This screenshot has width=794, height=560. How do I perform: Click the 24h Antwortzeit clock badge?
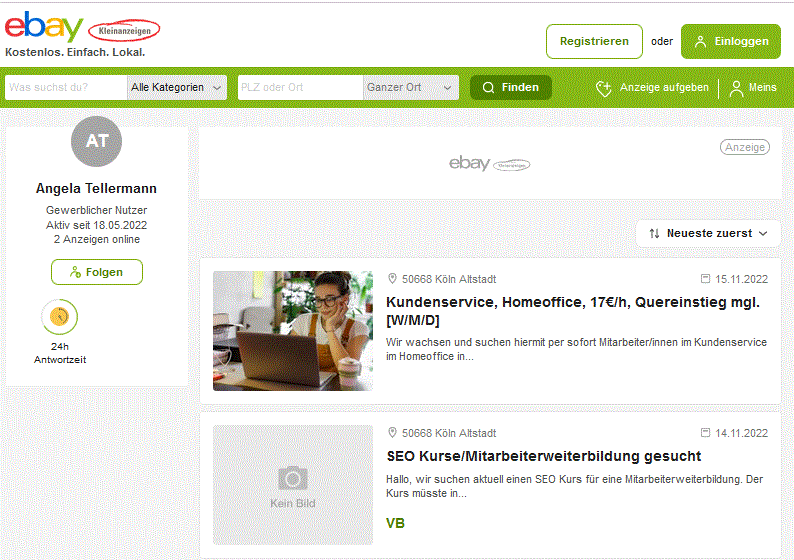(x=59, y=317)
